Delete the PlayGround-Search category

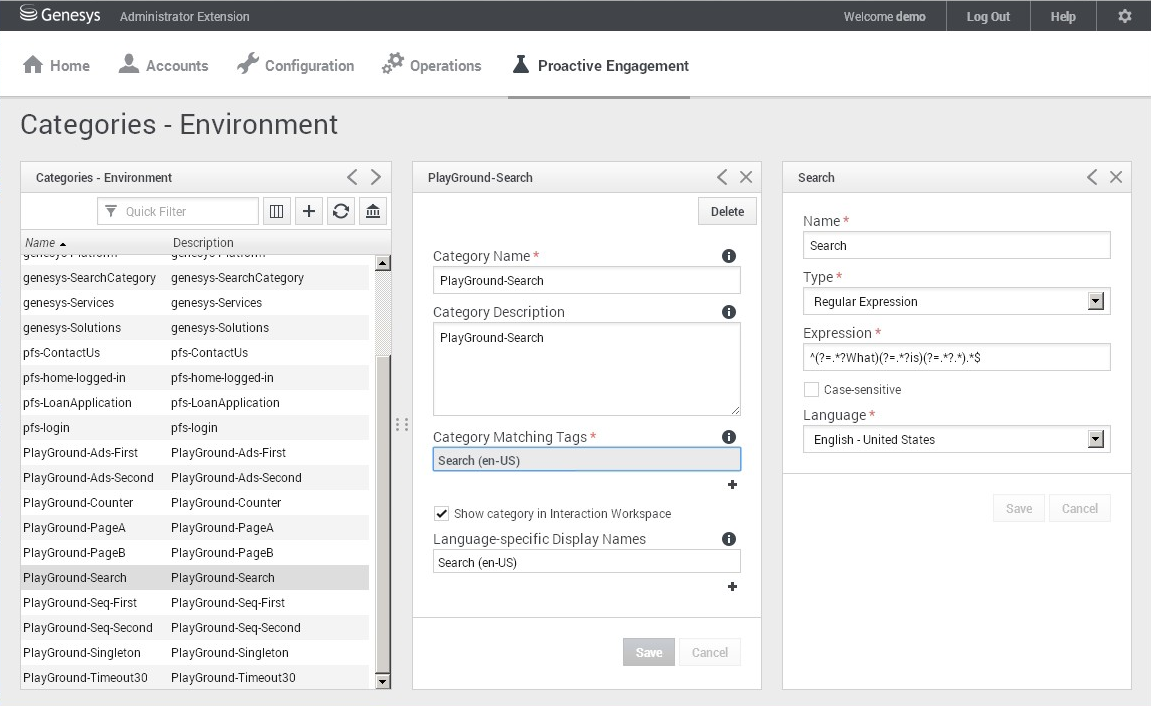[727, 211]
